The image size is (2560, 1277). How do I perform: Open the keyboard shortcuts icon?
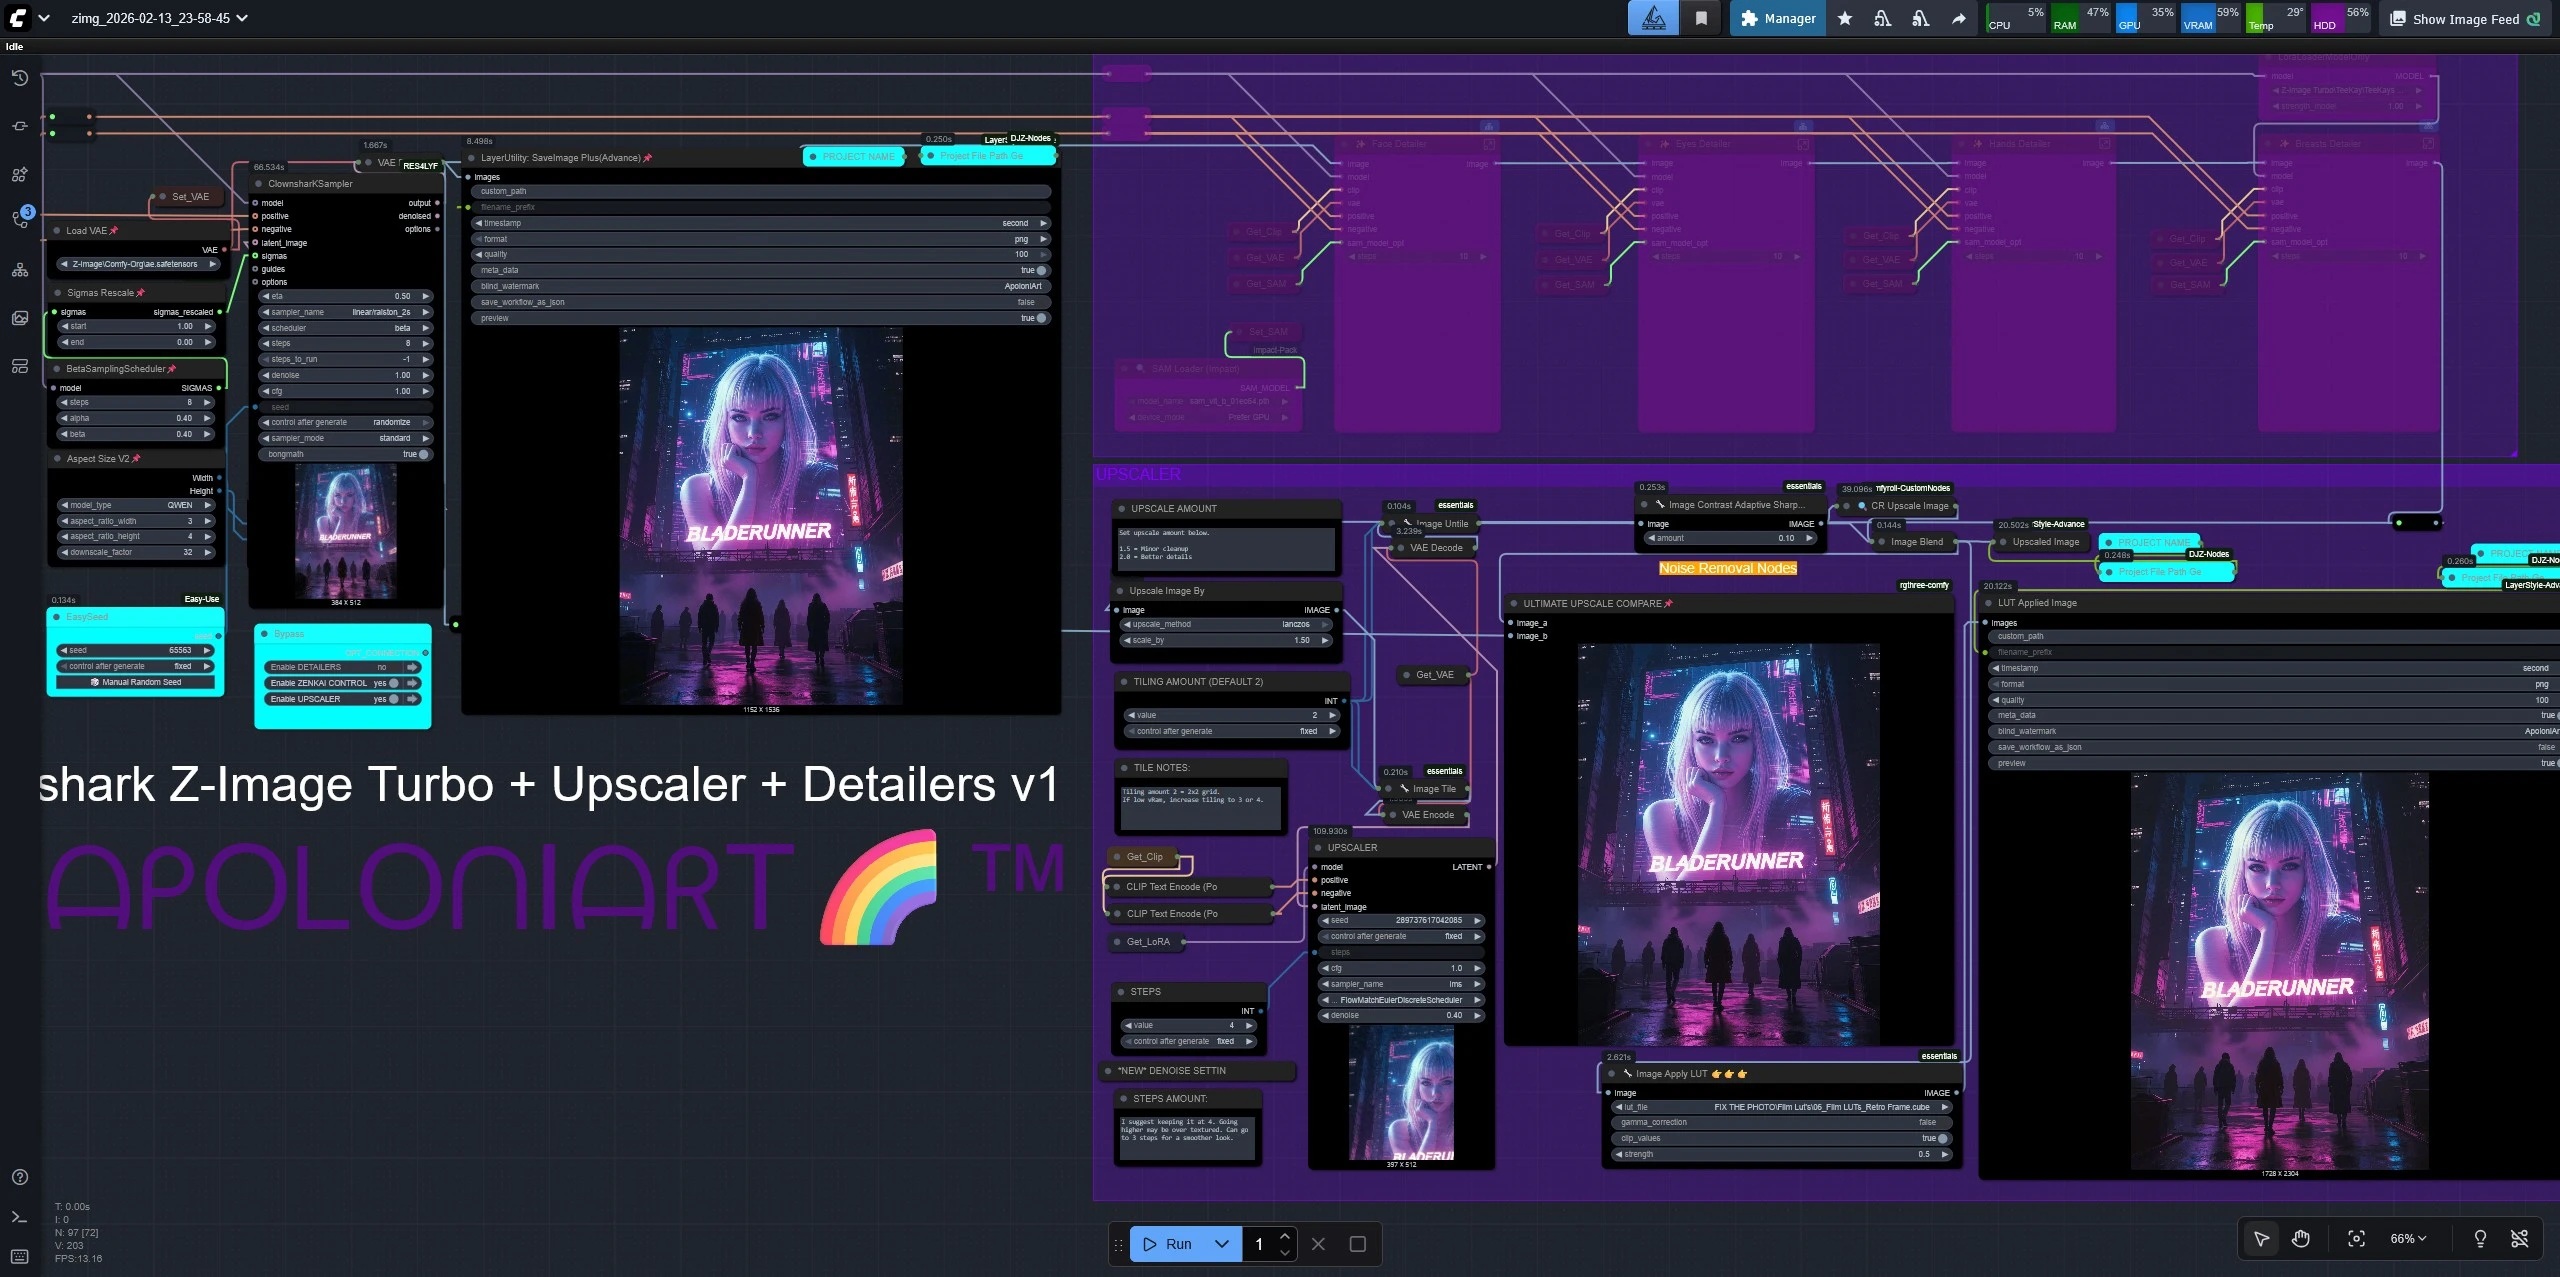coord(20,1256)
